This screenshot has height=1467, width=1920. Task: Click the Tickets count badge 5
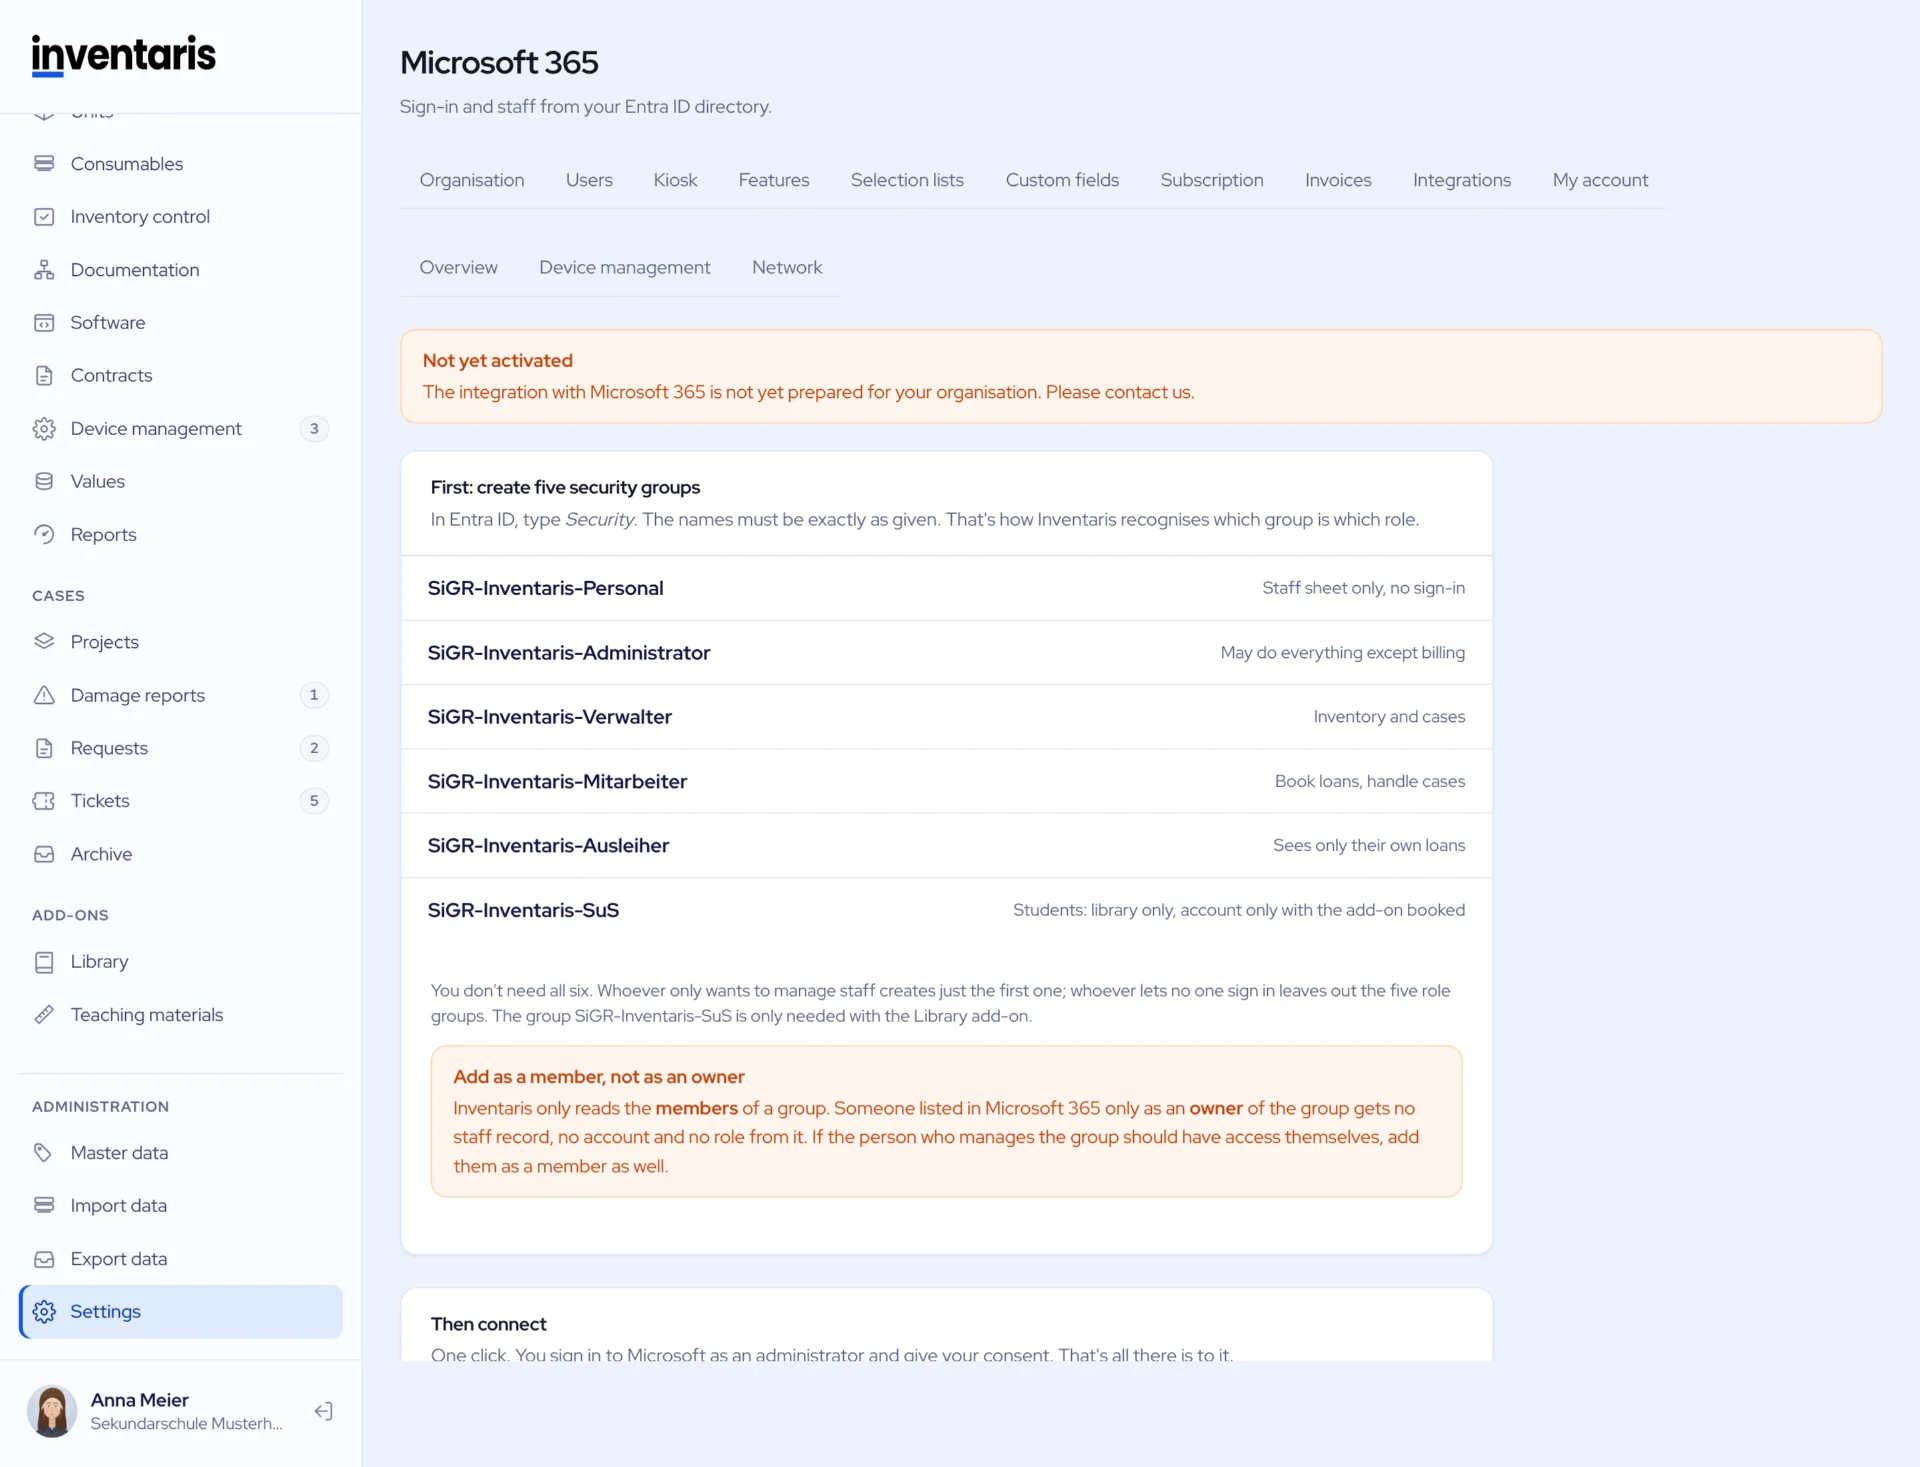(x=314, y=800)
